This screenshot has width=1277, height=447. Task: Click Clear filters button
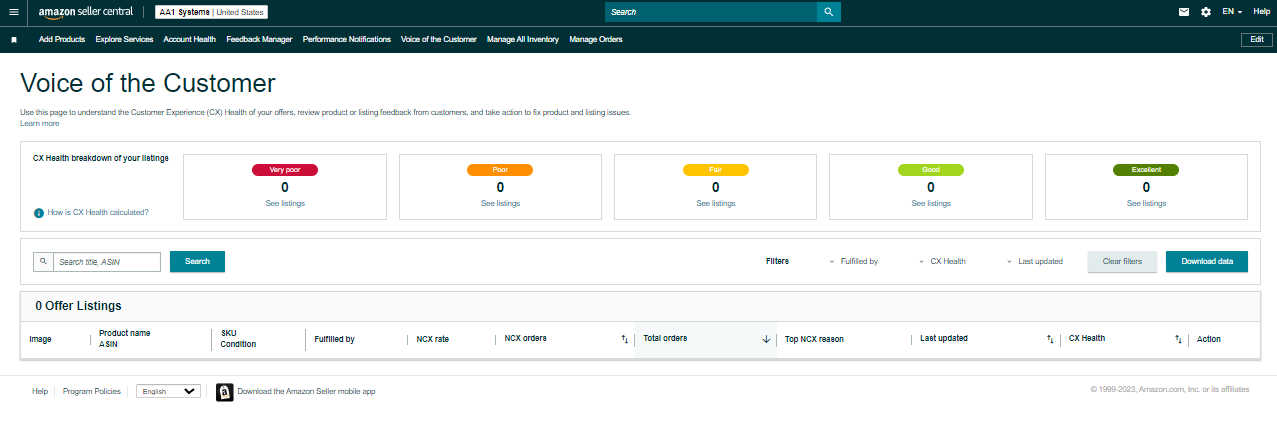coord(1122,262)
